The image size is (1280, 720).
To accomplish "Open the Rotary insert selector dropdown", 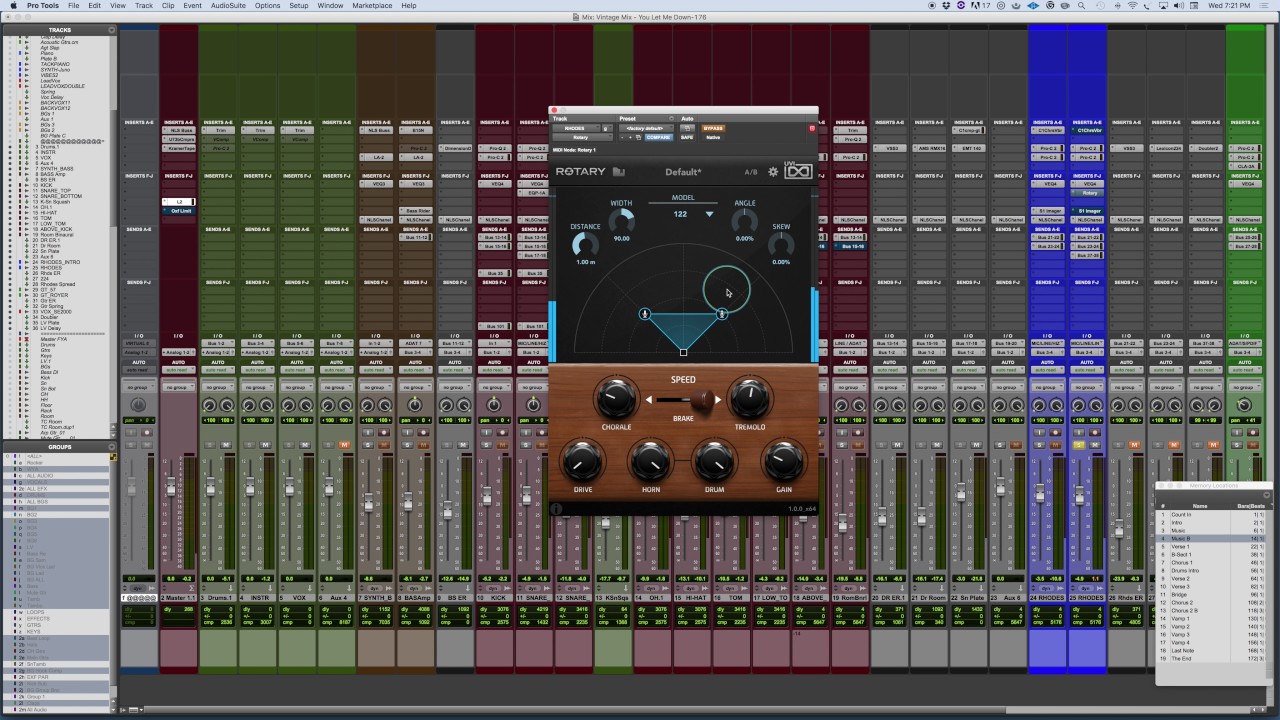I will 581,137.
